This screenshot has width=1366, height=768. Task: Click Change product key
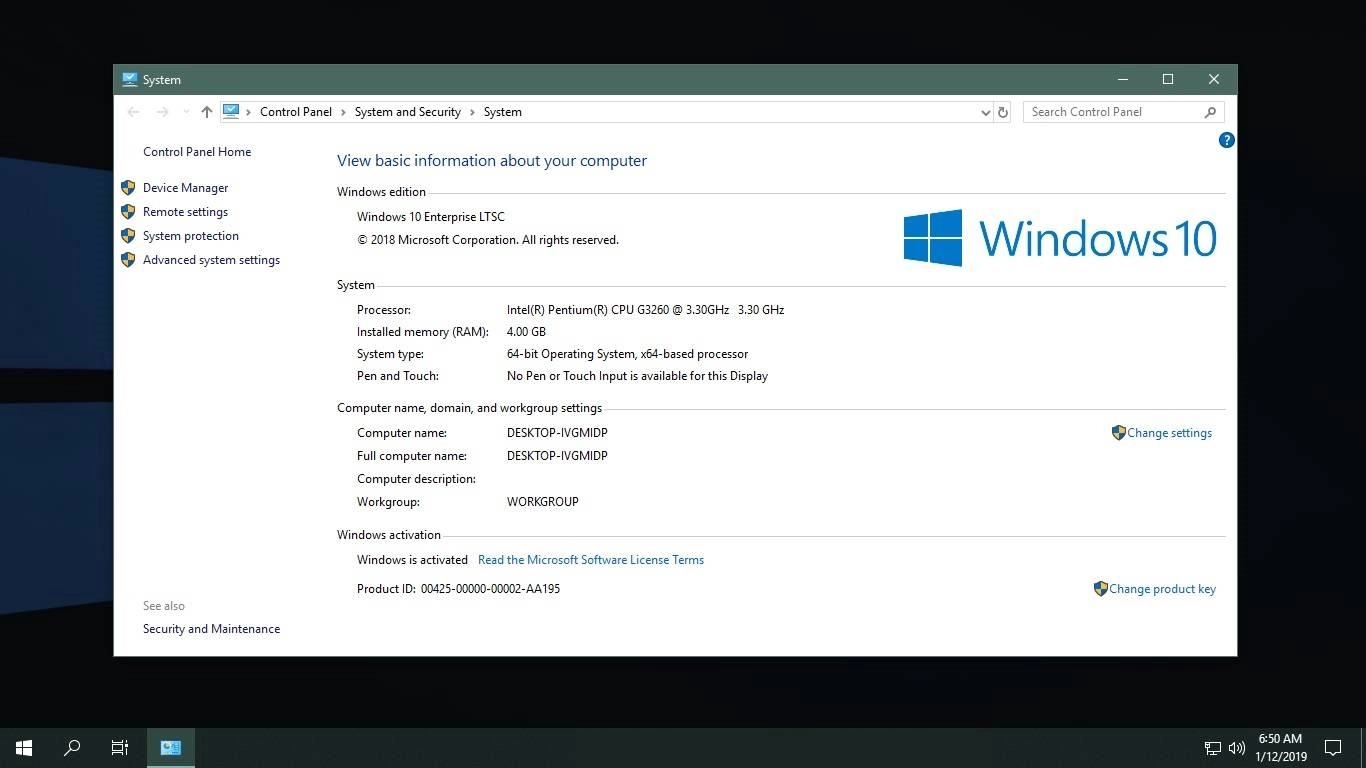pyautogui.click(x=1162, y=589)
